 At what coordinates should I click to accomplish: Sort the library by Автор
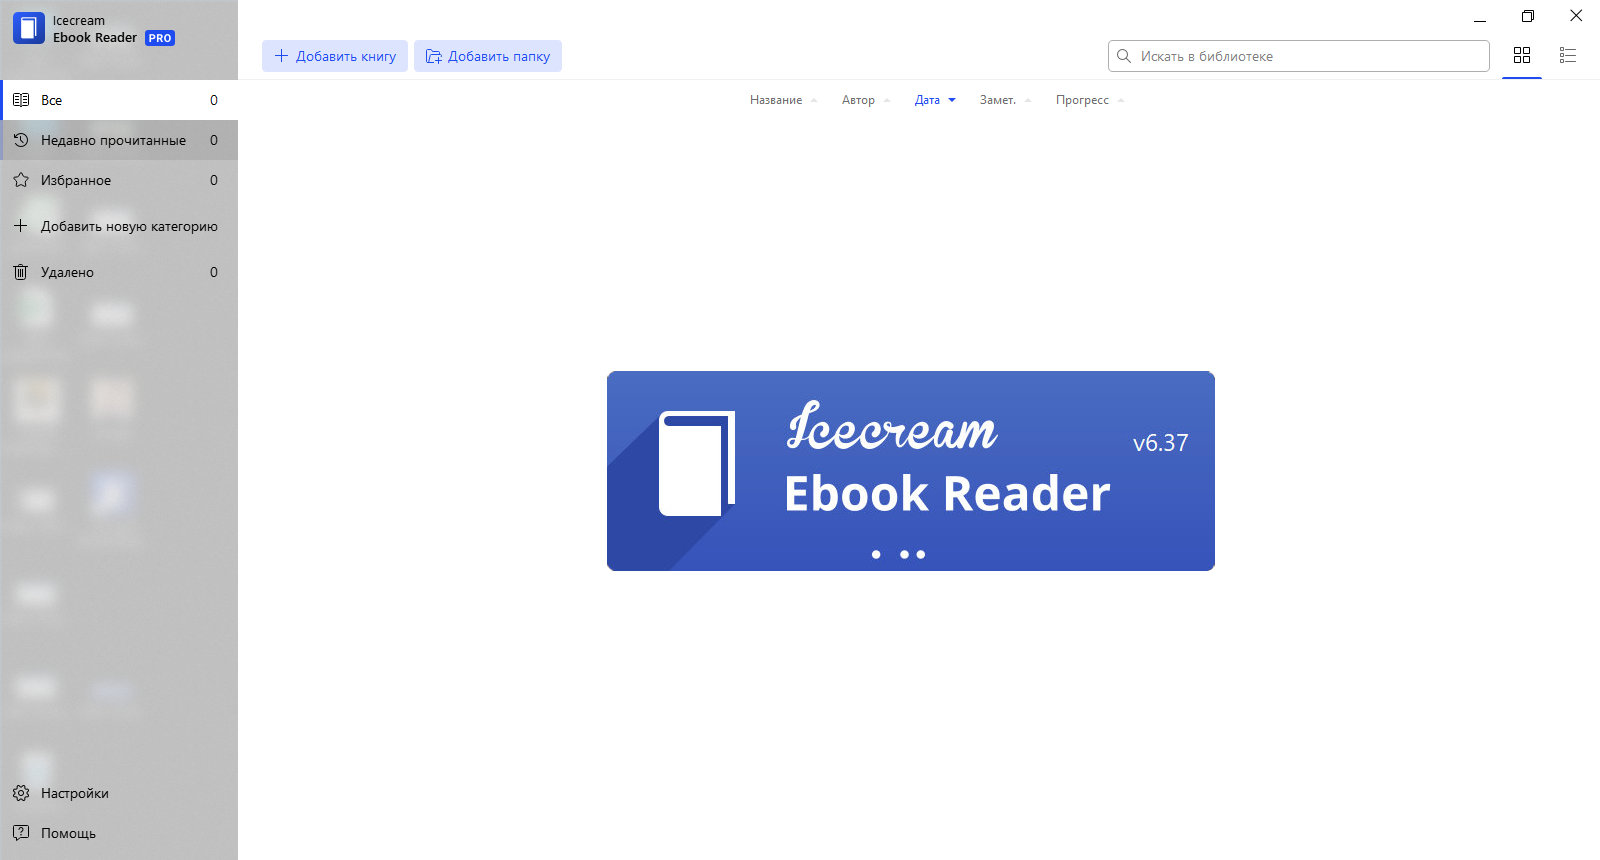(x=858, y=100)
